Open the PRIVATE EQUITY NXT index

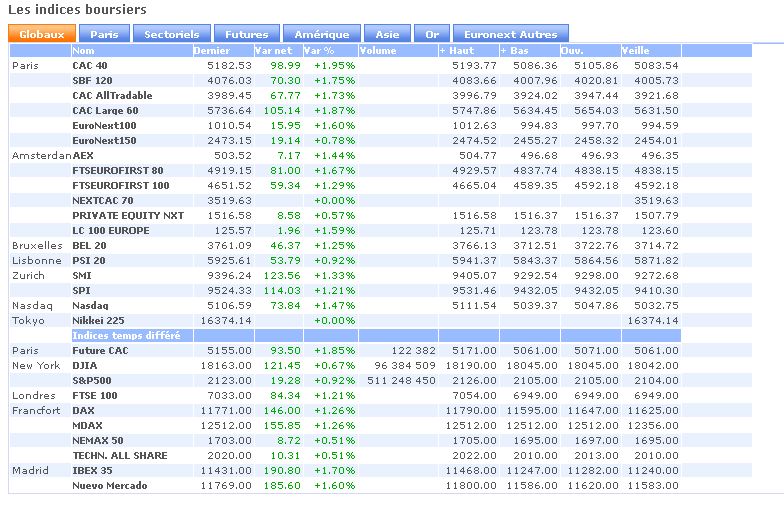[x=128, y=216]
